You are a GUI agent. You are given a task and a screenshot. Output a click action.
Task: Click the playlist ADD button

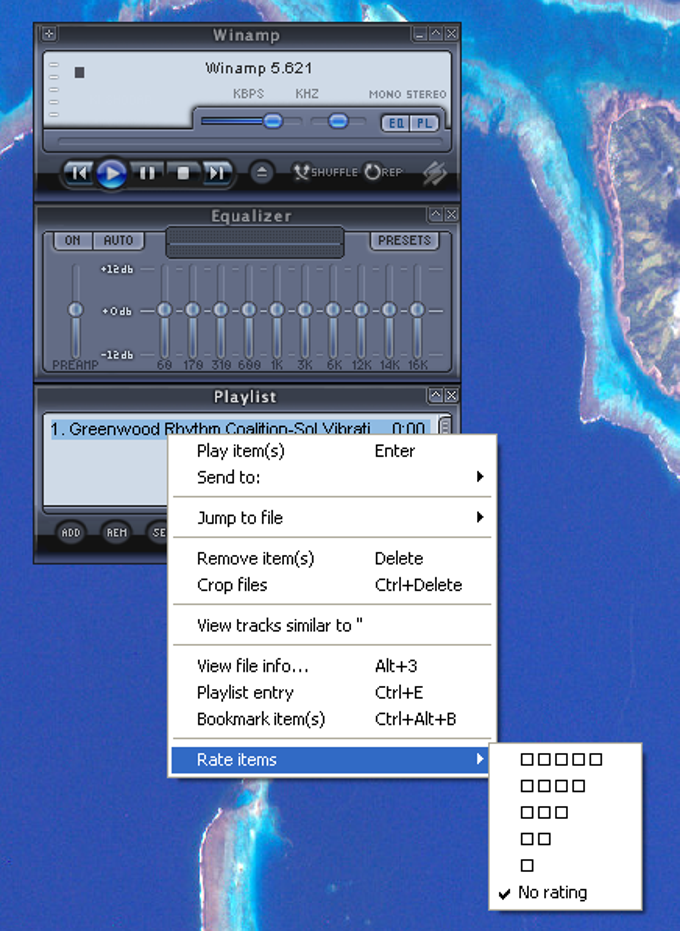point(71,533)
